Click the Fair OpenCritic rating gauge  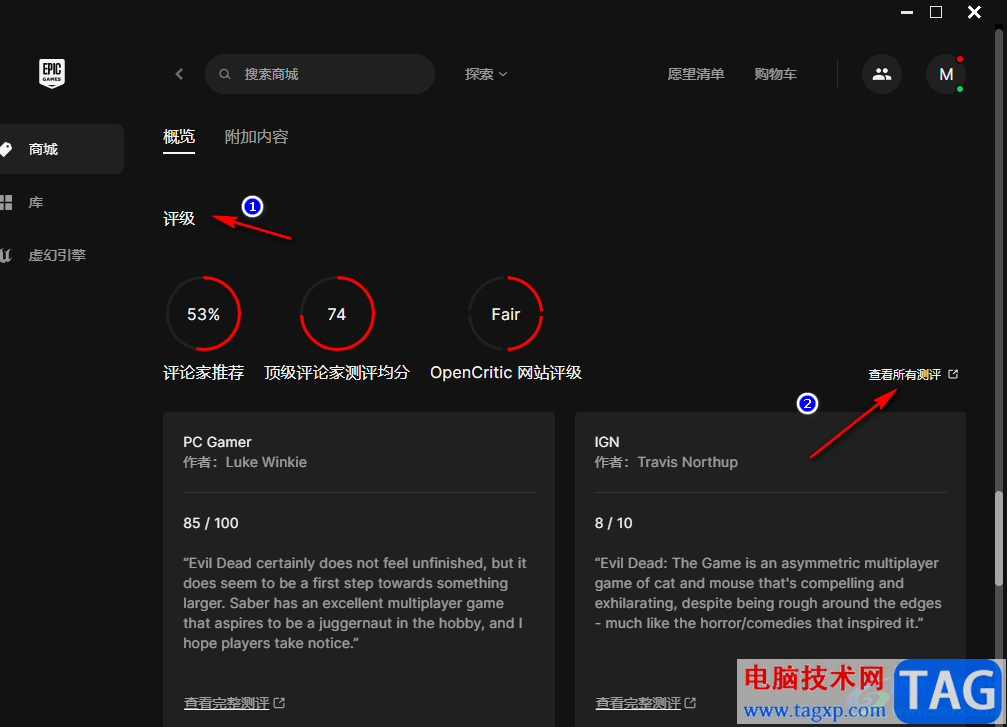pos(506,313)
